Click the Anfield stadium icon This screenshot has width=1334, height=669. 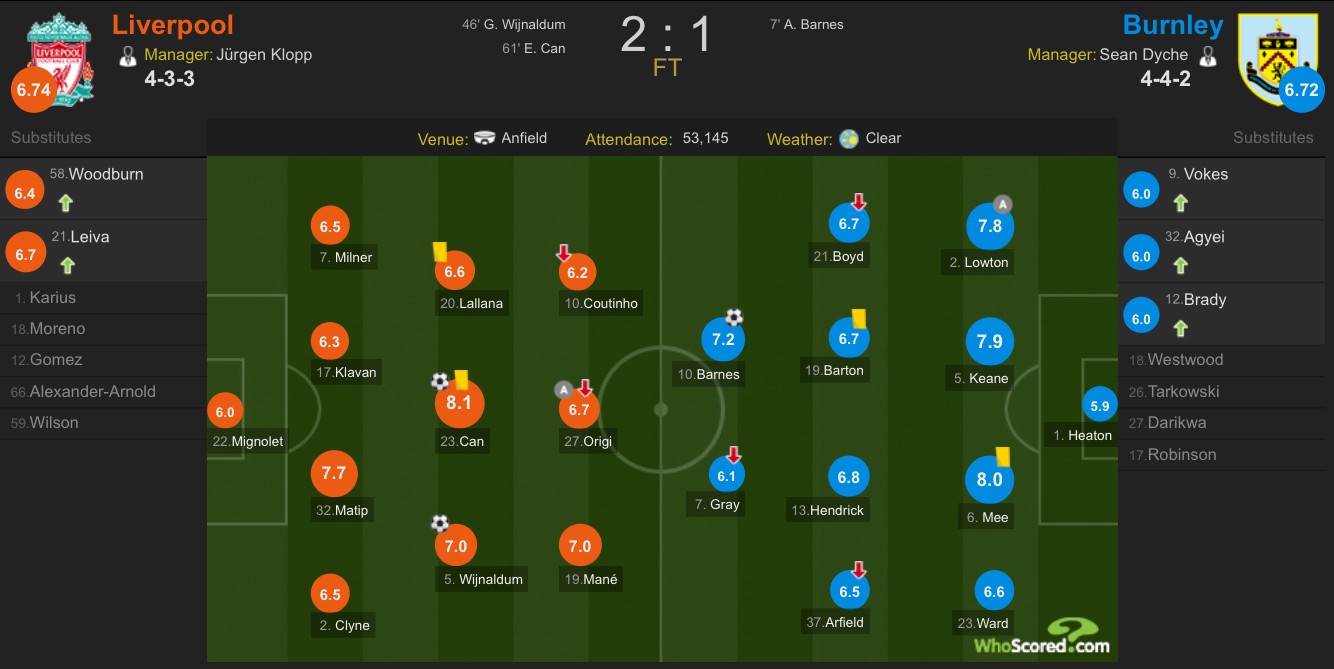485,139
